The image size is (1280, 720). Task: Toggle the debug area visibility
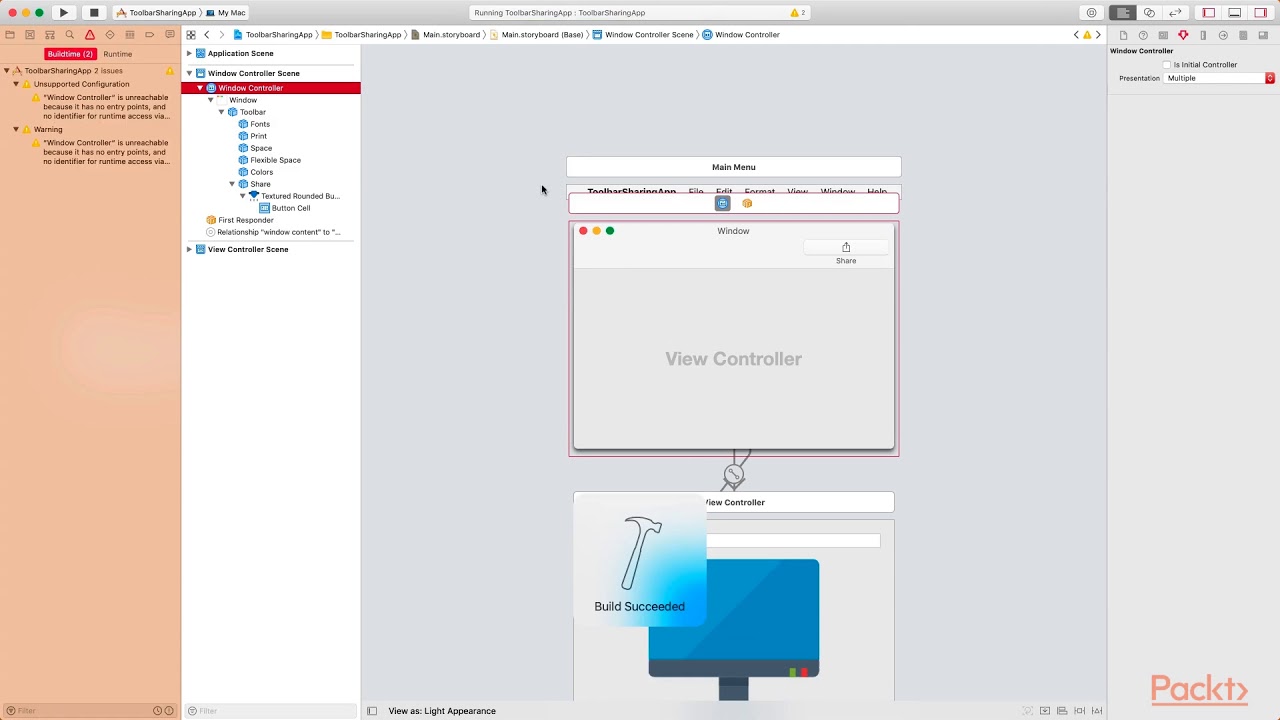click(x=1235, y=13)
